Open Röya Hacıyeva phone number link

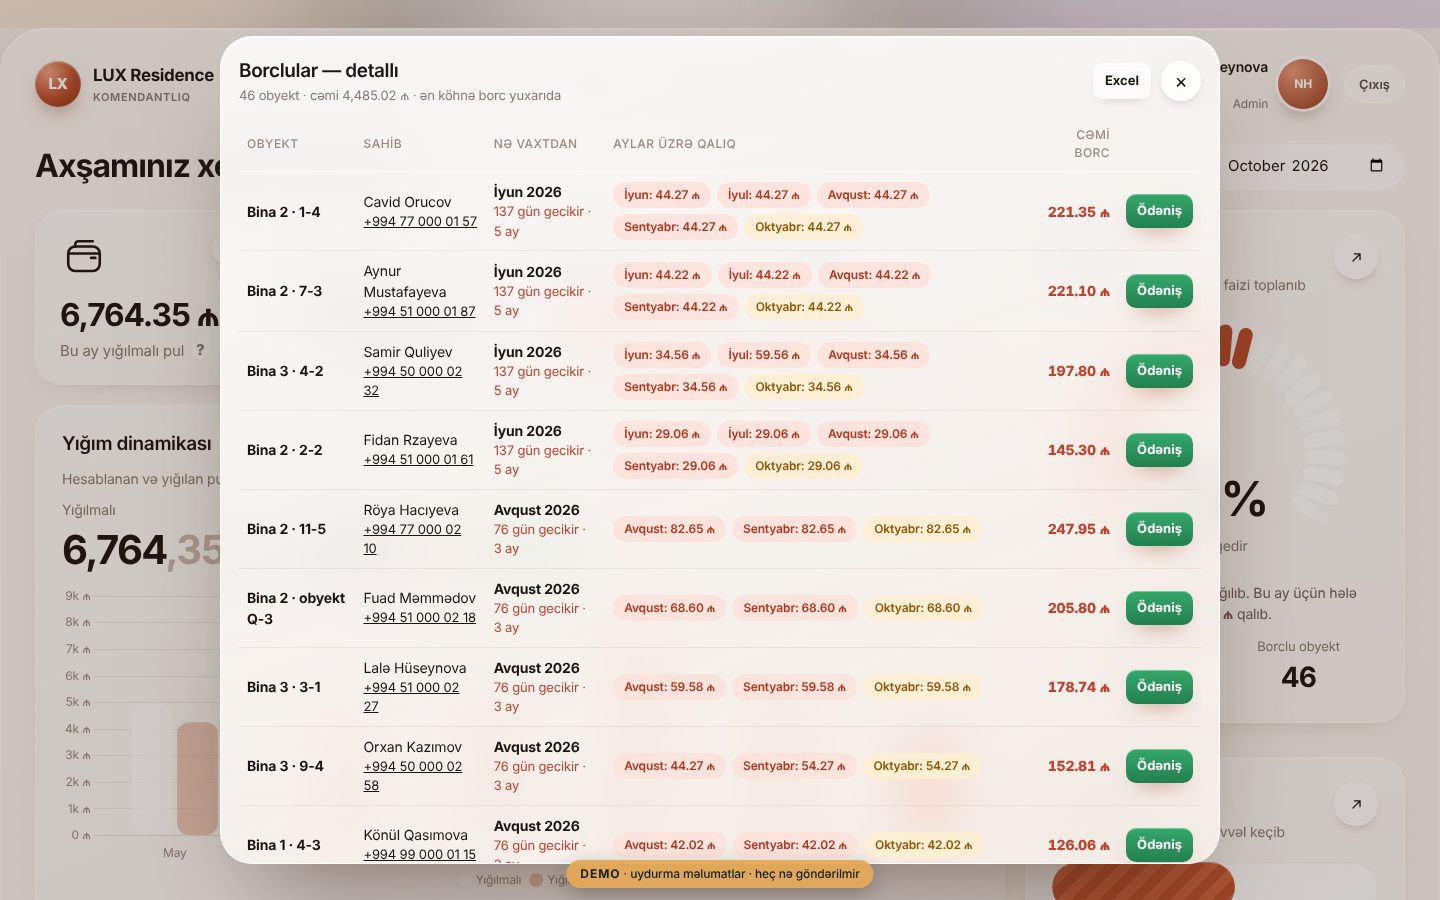[412, 539]
